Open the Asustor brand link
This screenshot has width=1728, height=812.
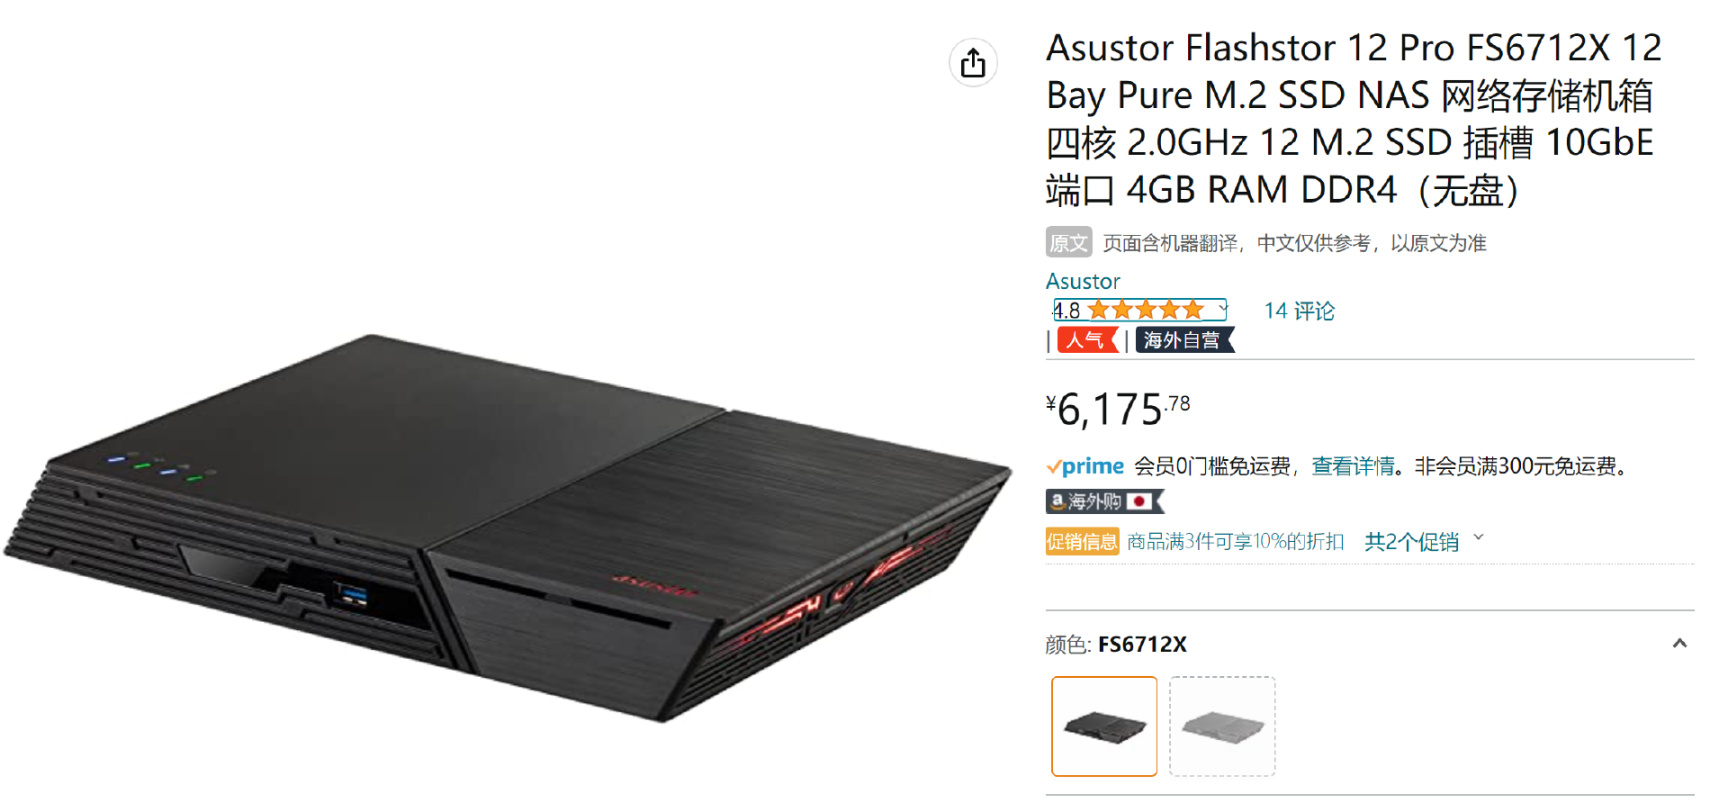tap(1083, 281)
